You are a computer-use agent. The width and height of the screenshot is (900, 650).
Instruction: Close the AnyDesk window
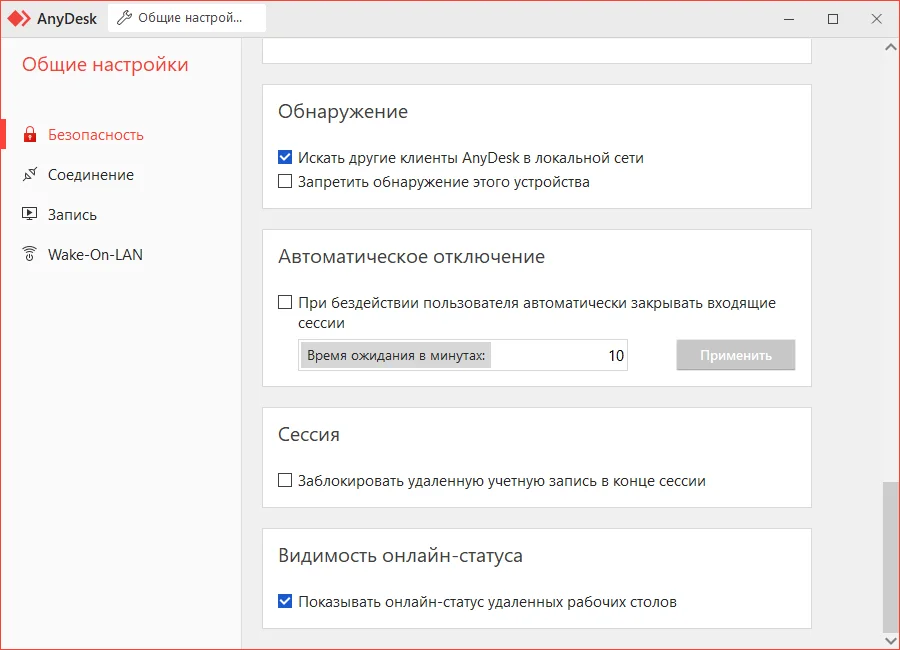pyautogui.click(x=877, y=18)
